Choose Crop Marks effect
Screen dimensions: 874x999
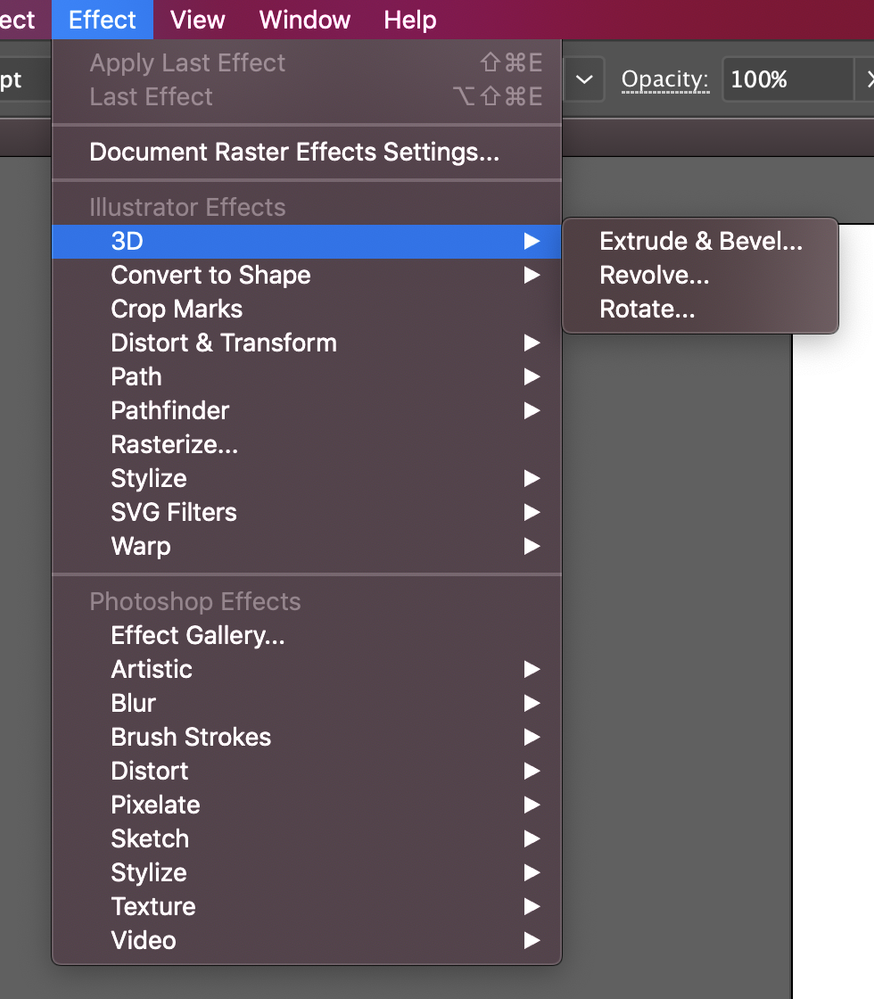tap(177, 309)
